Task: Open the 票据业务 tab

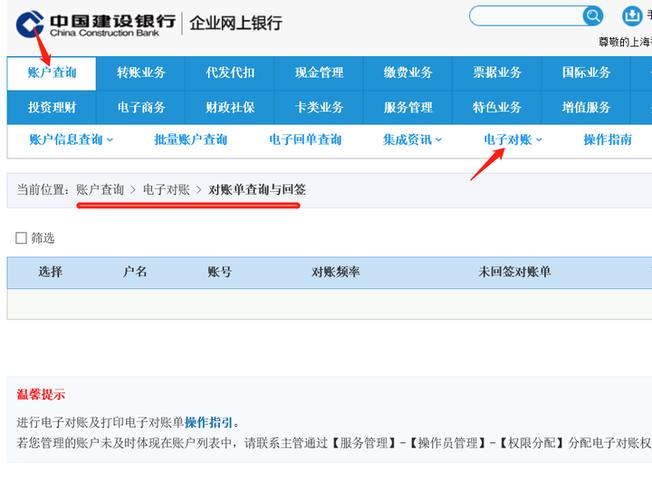Action: [x=497, y=73]
